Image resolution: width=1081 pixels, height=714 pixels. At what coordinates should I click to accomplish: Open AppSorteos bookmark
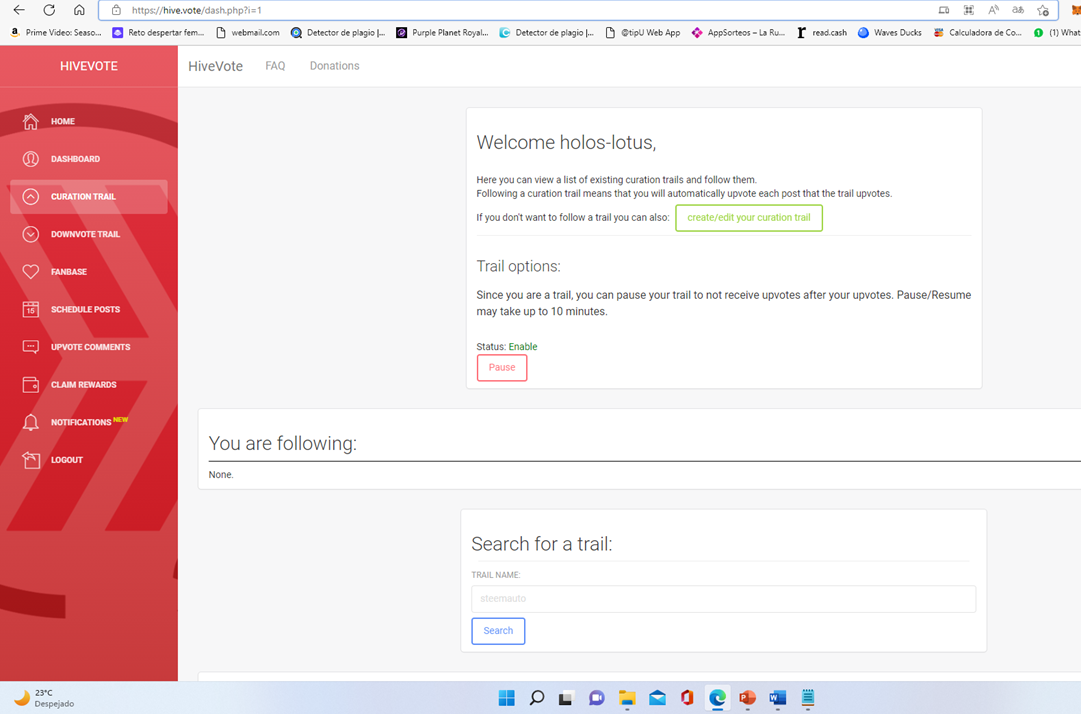tap(738, 32)
